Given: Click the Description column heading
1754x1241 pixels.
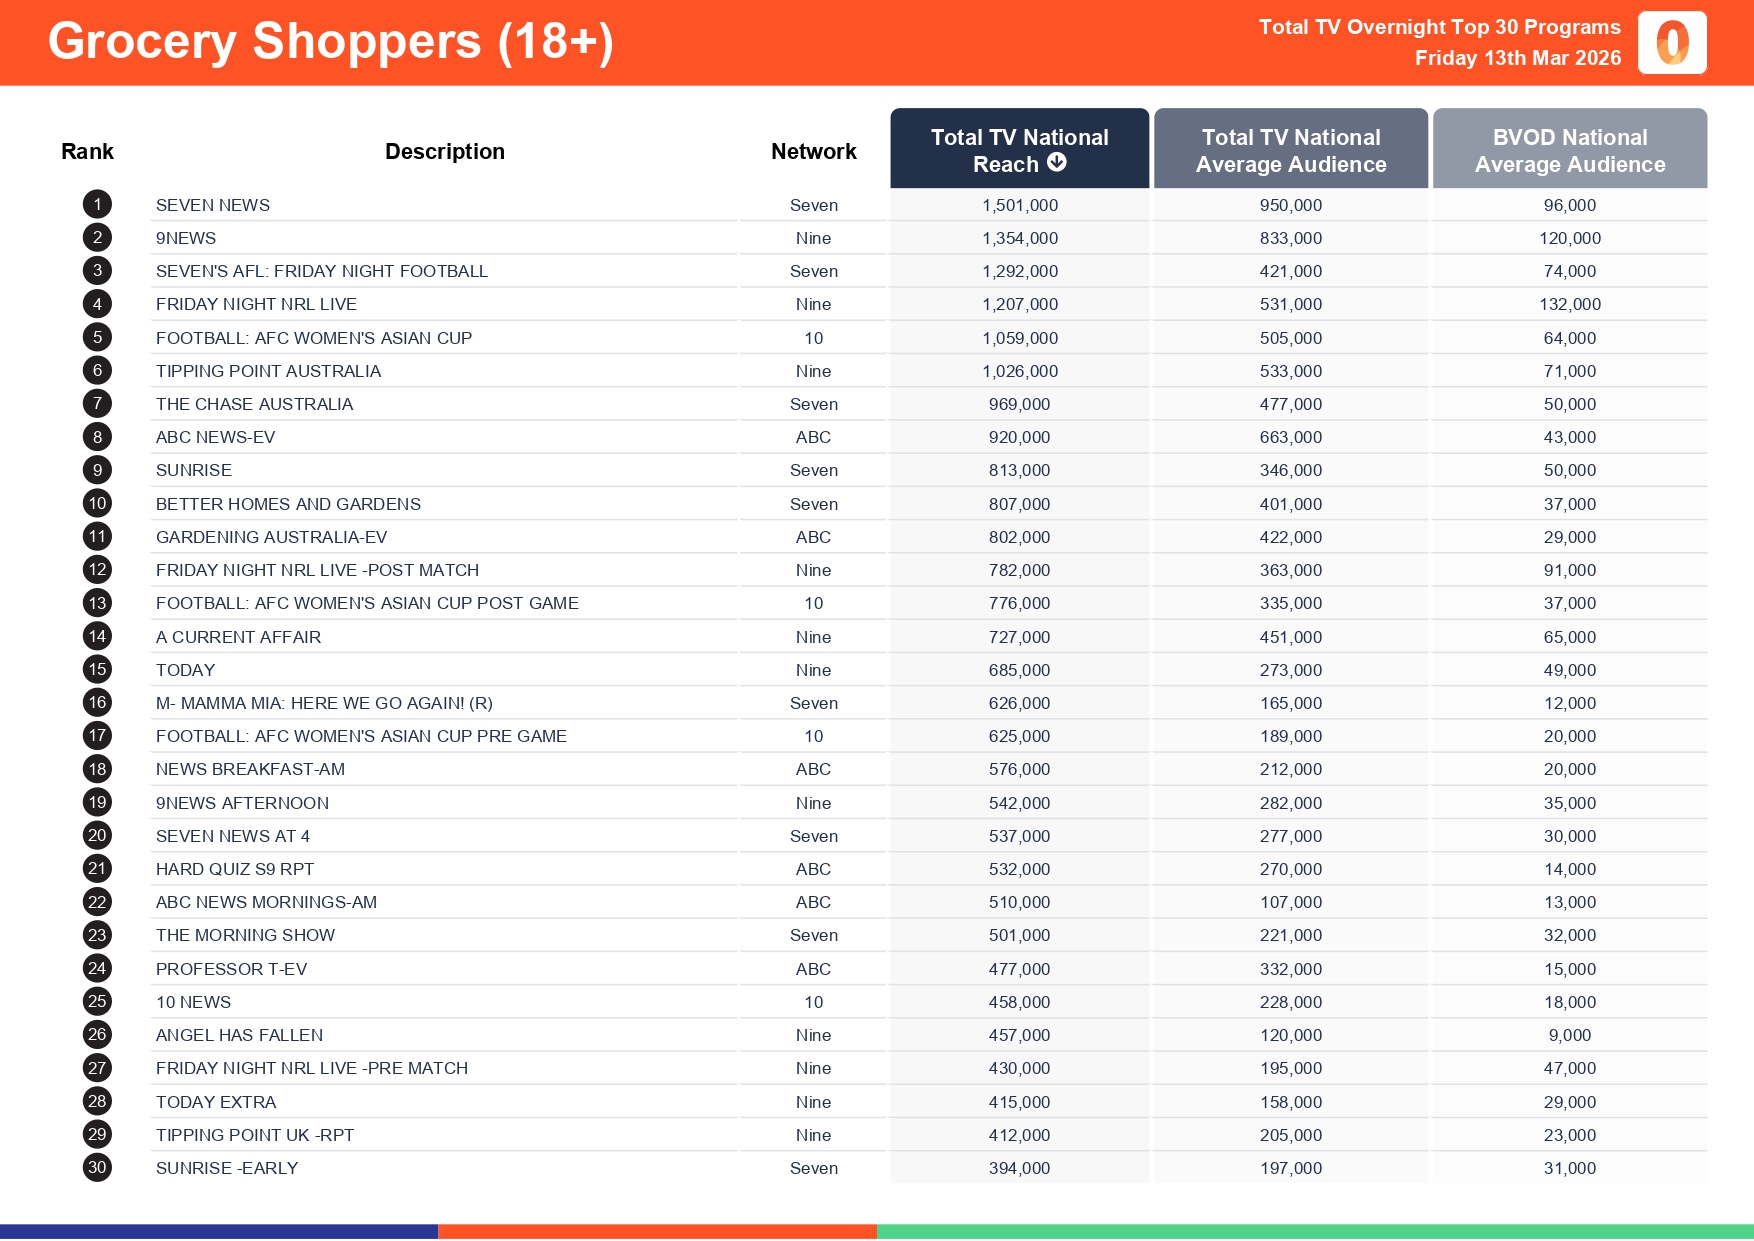Looking at the screenshot, I should pyautogui.click(x=445, y=152).
